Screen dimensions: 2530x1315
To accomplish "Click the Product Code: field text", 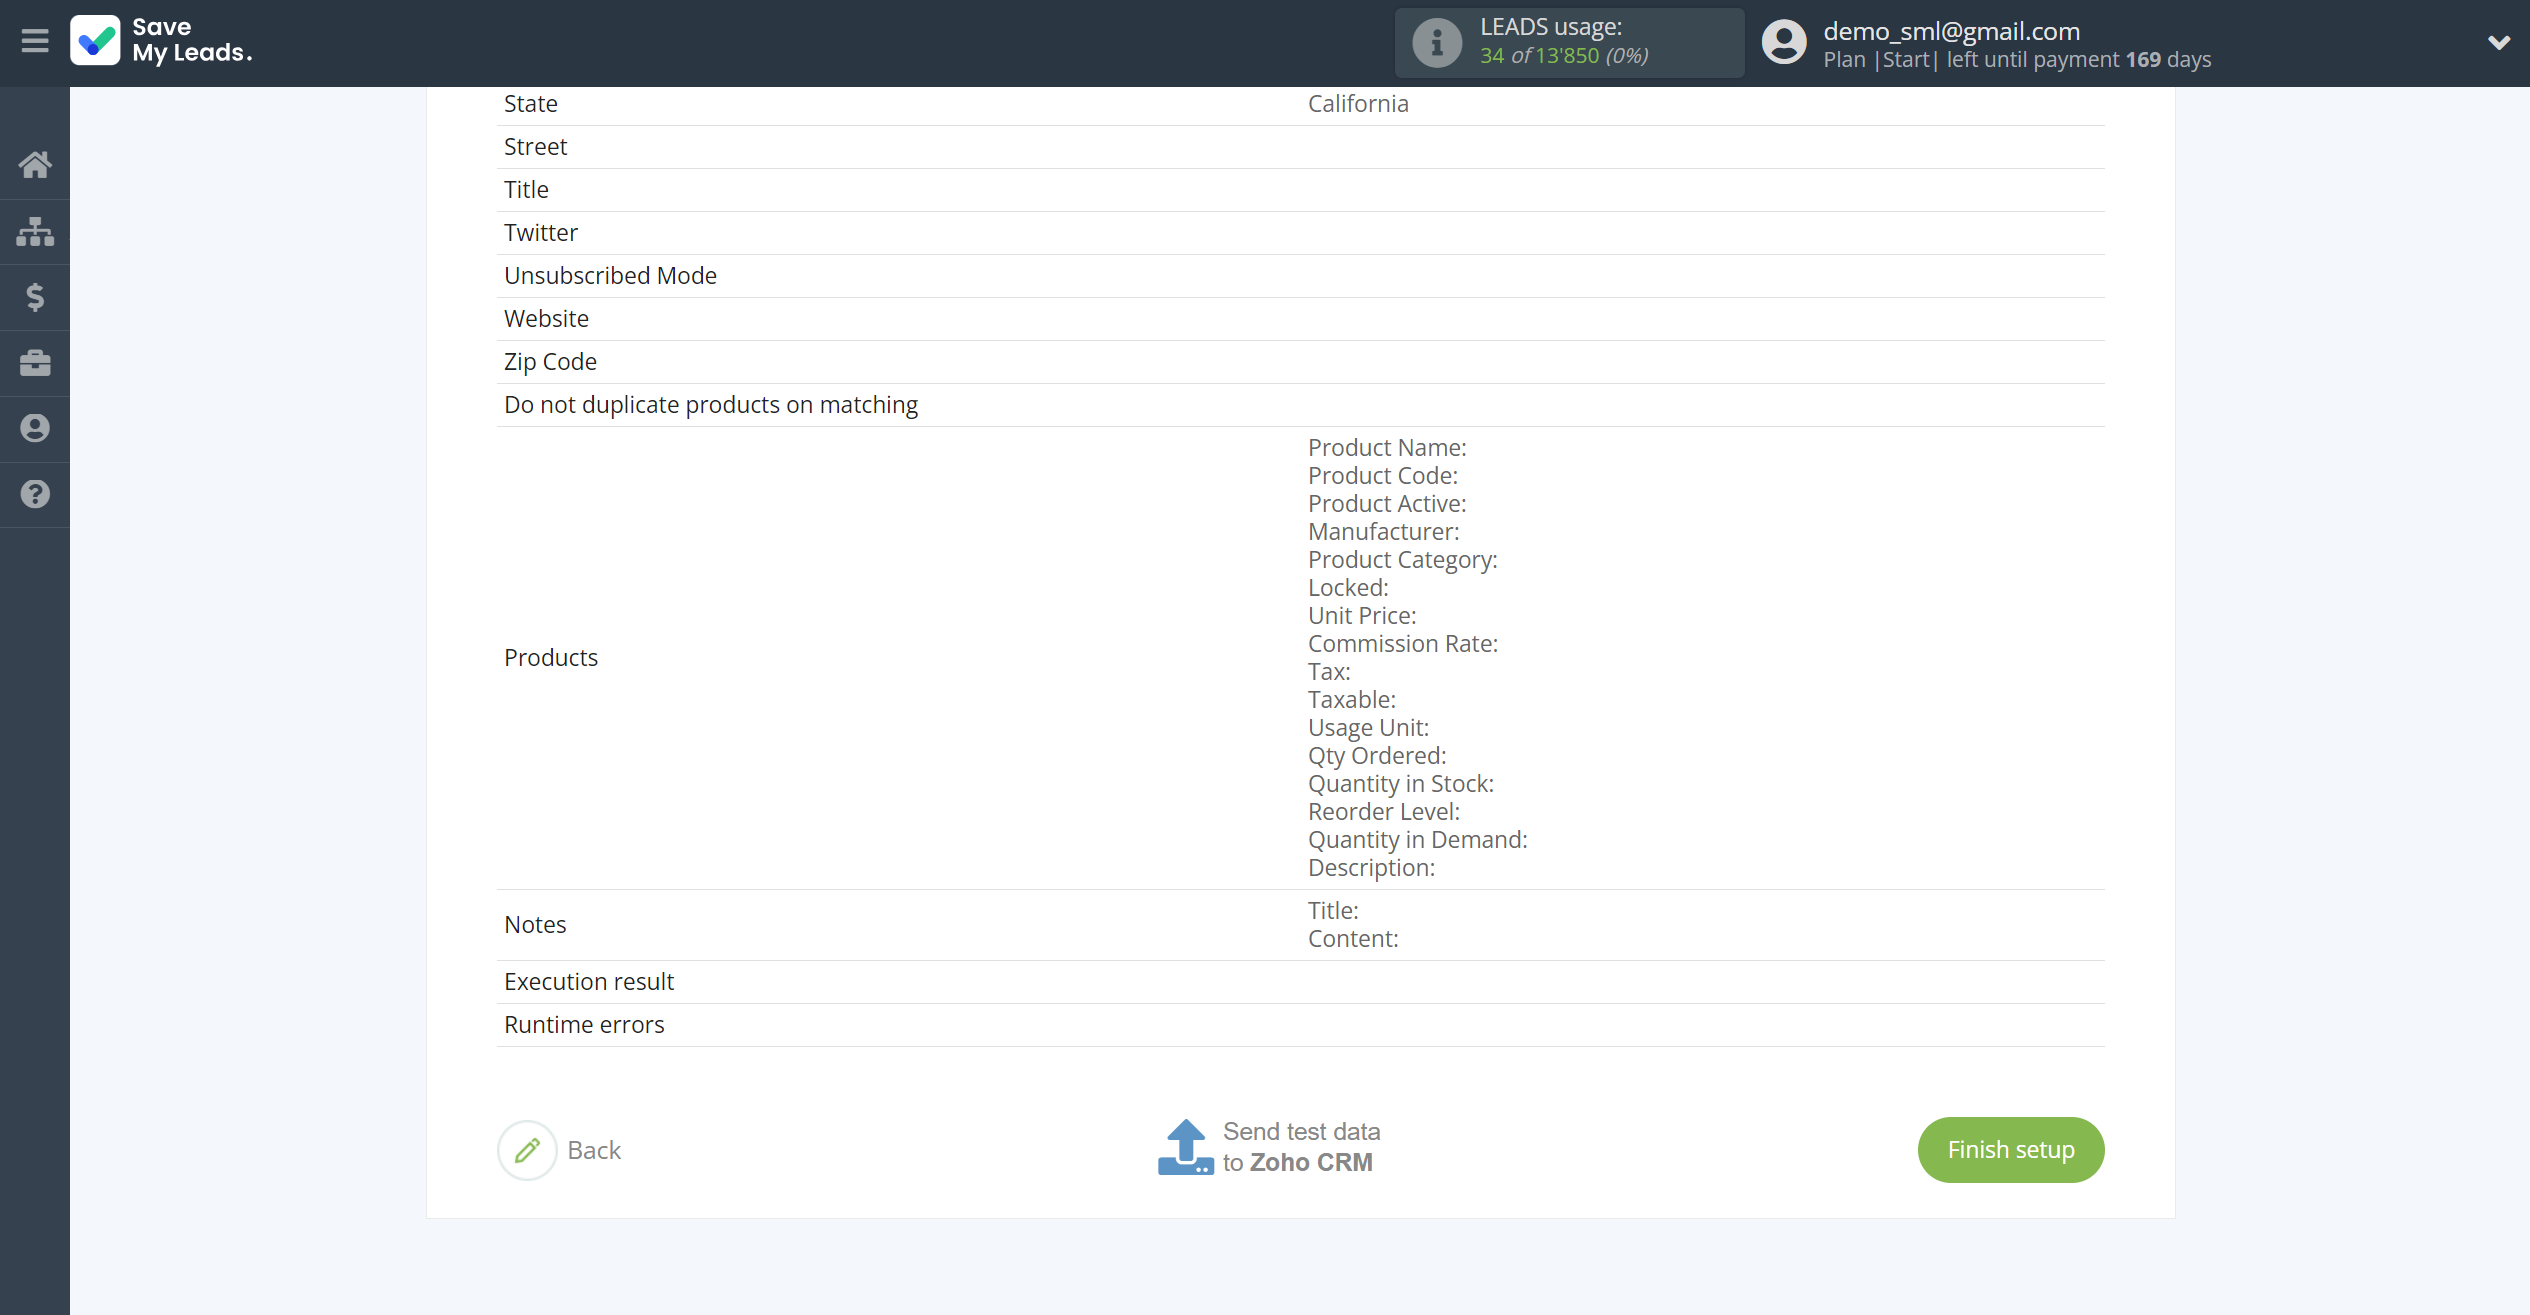I will click(x=1383, y=476).
